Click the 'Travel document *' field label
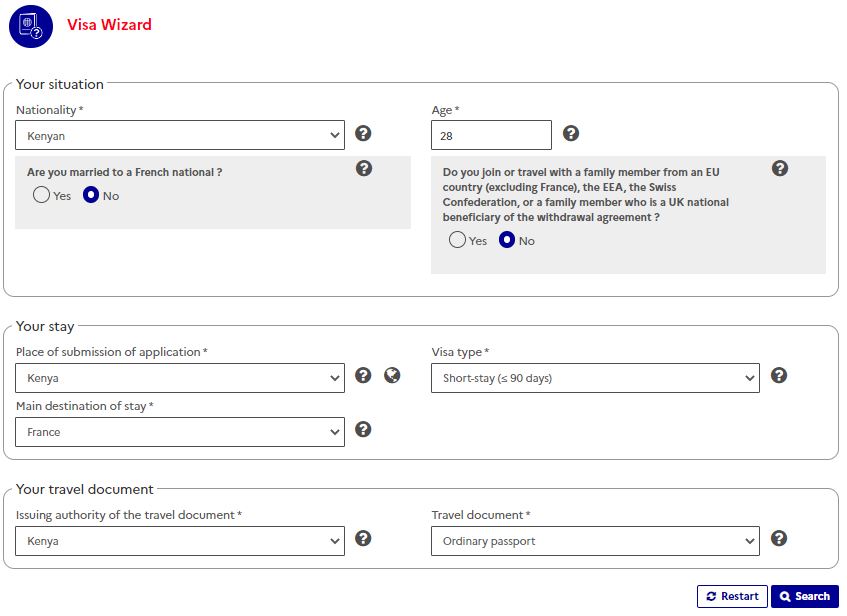Image resolution: width=847 pixels, height=616 pixels. click(x=481, y=515)
